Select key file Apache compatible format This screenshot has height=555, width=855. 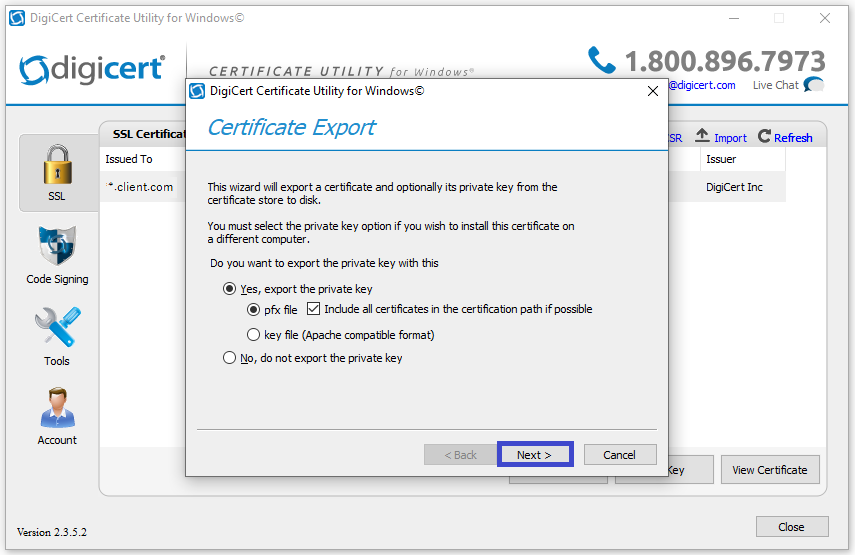253,335
